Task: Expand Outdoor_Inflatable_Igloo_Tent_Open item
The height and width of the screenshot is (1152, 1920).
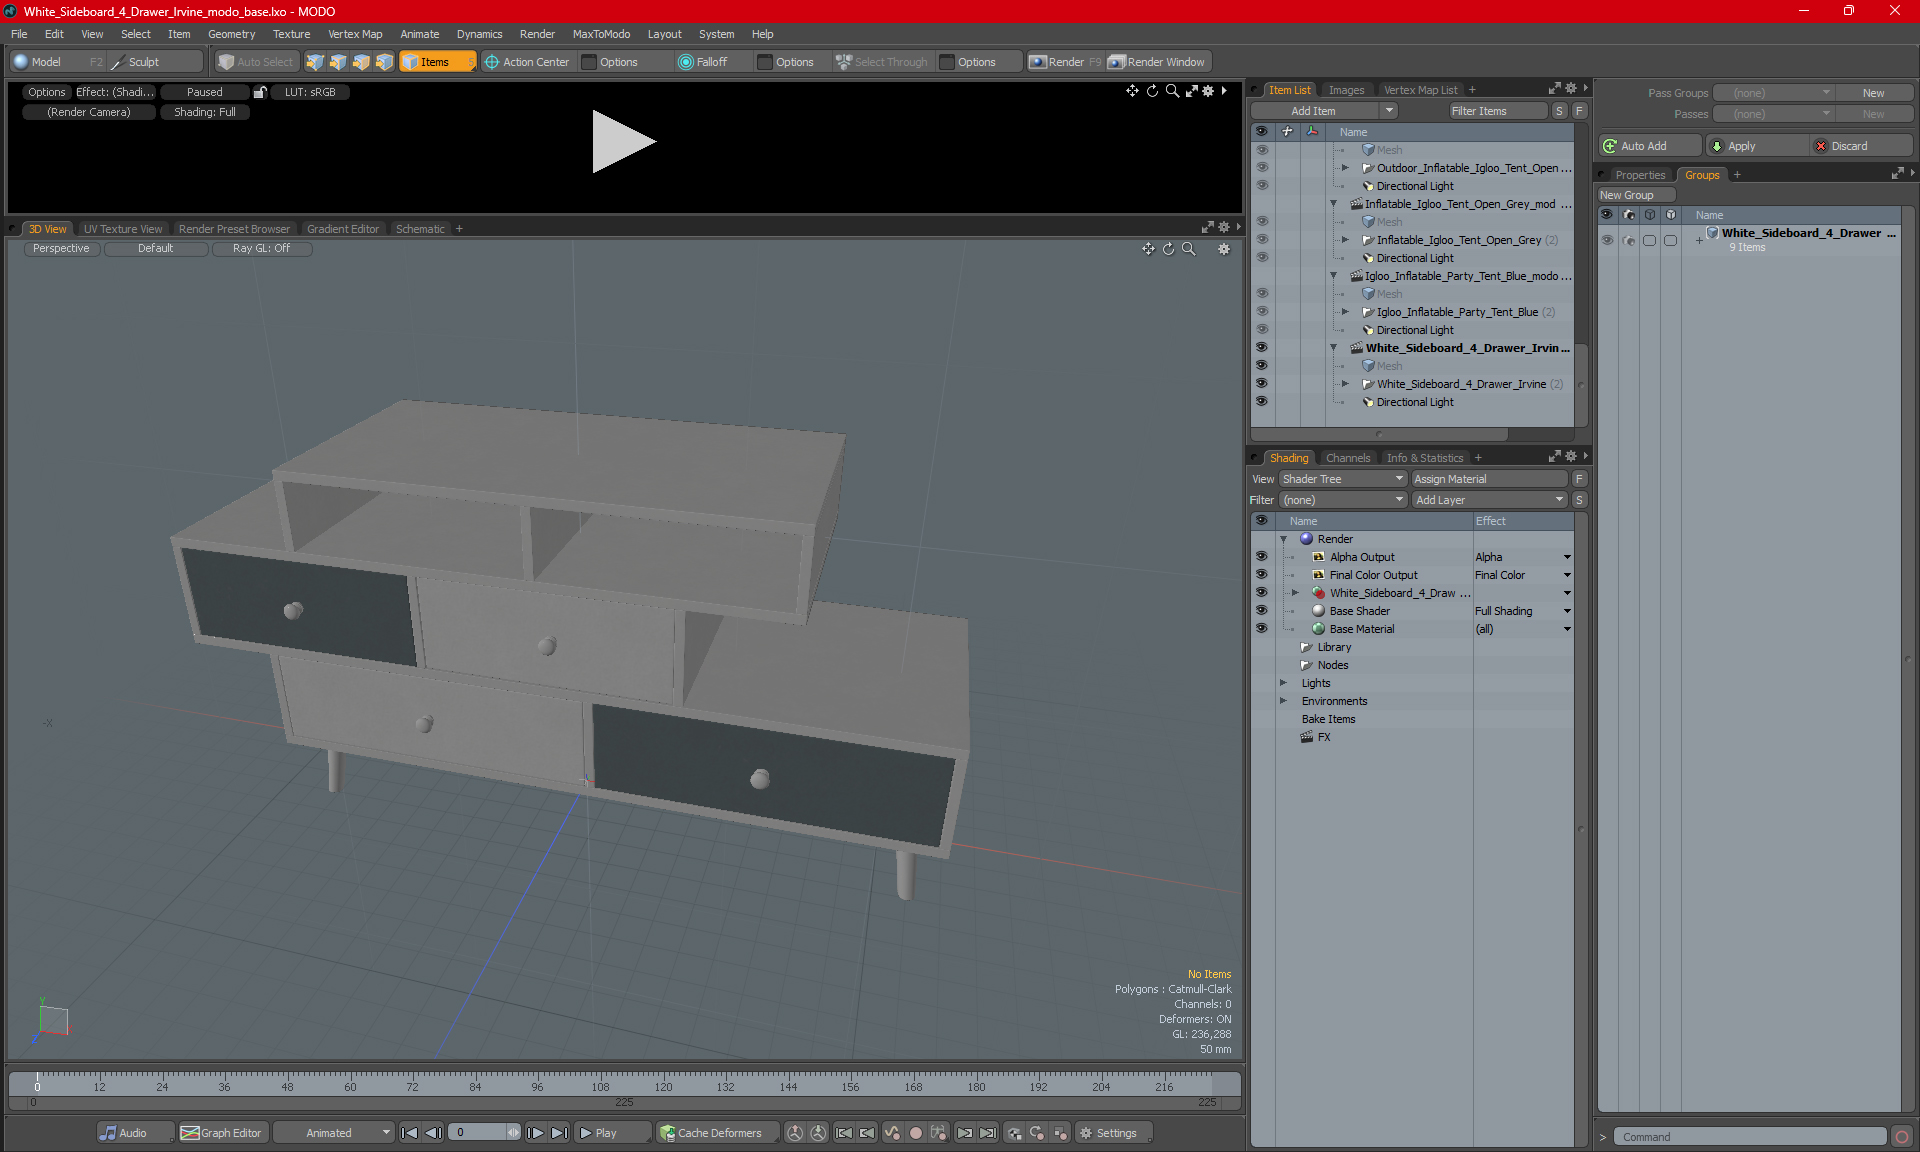Action: pyautogui.click(x=1345, y=168)
